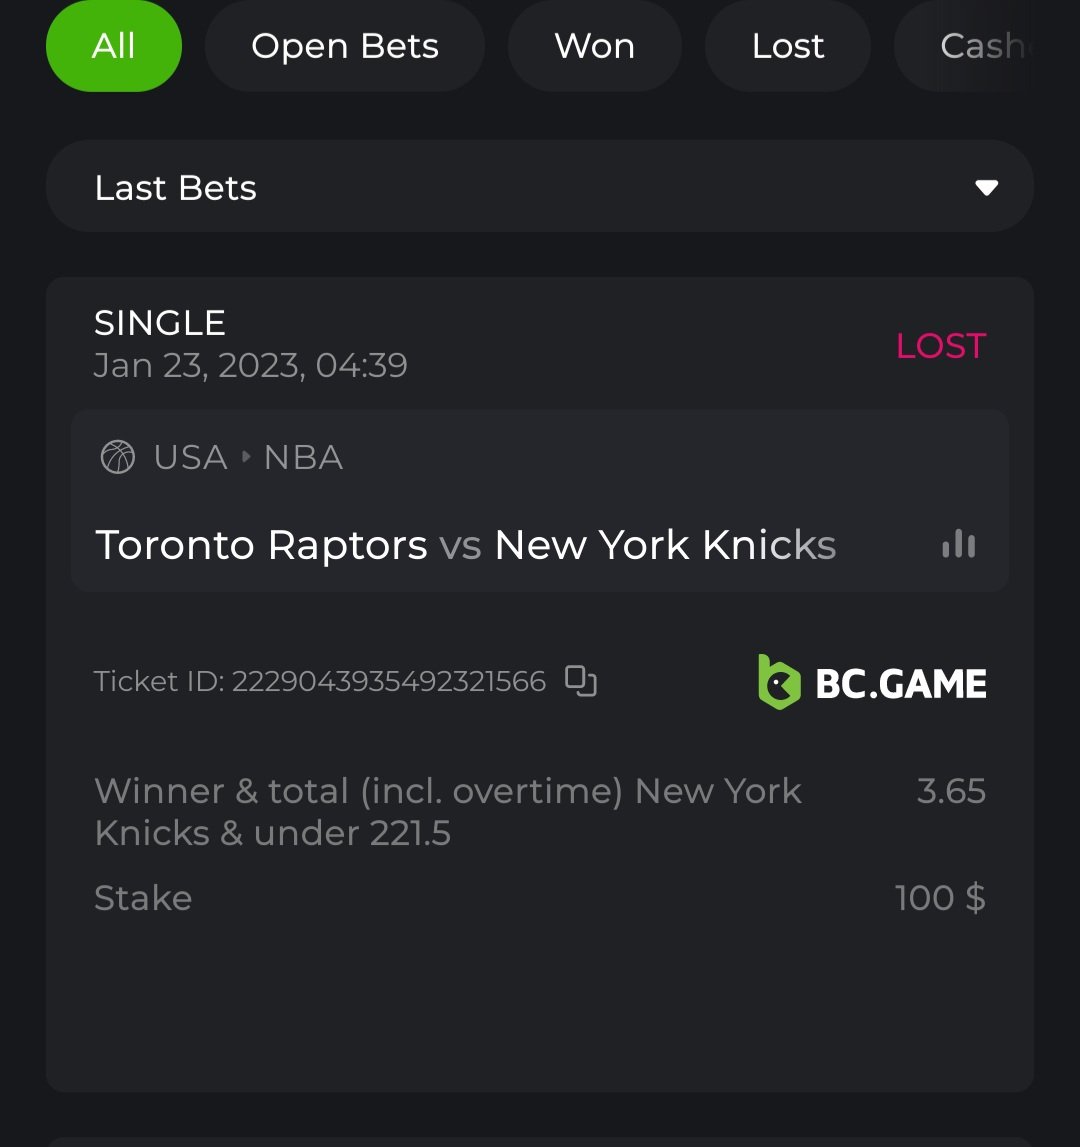
Task: Show only Won bets
Action: tap(594, 46)
